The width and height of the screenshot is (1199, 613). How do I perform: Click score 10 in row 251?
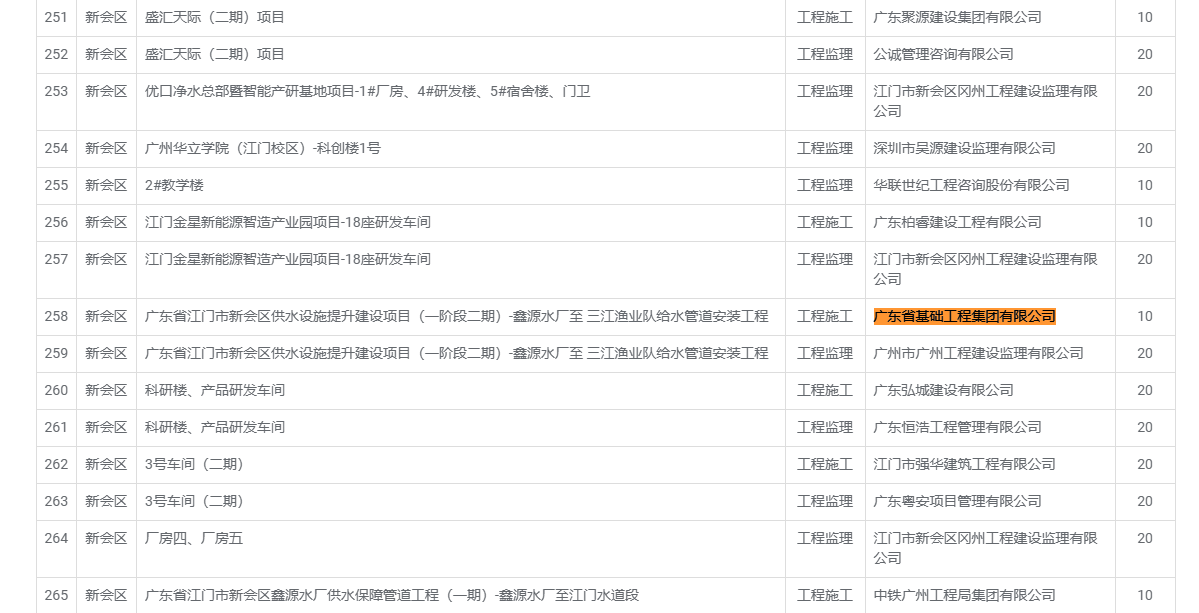(1145, 17)
